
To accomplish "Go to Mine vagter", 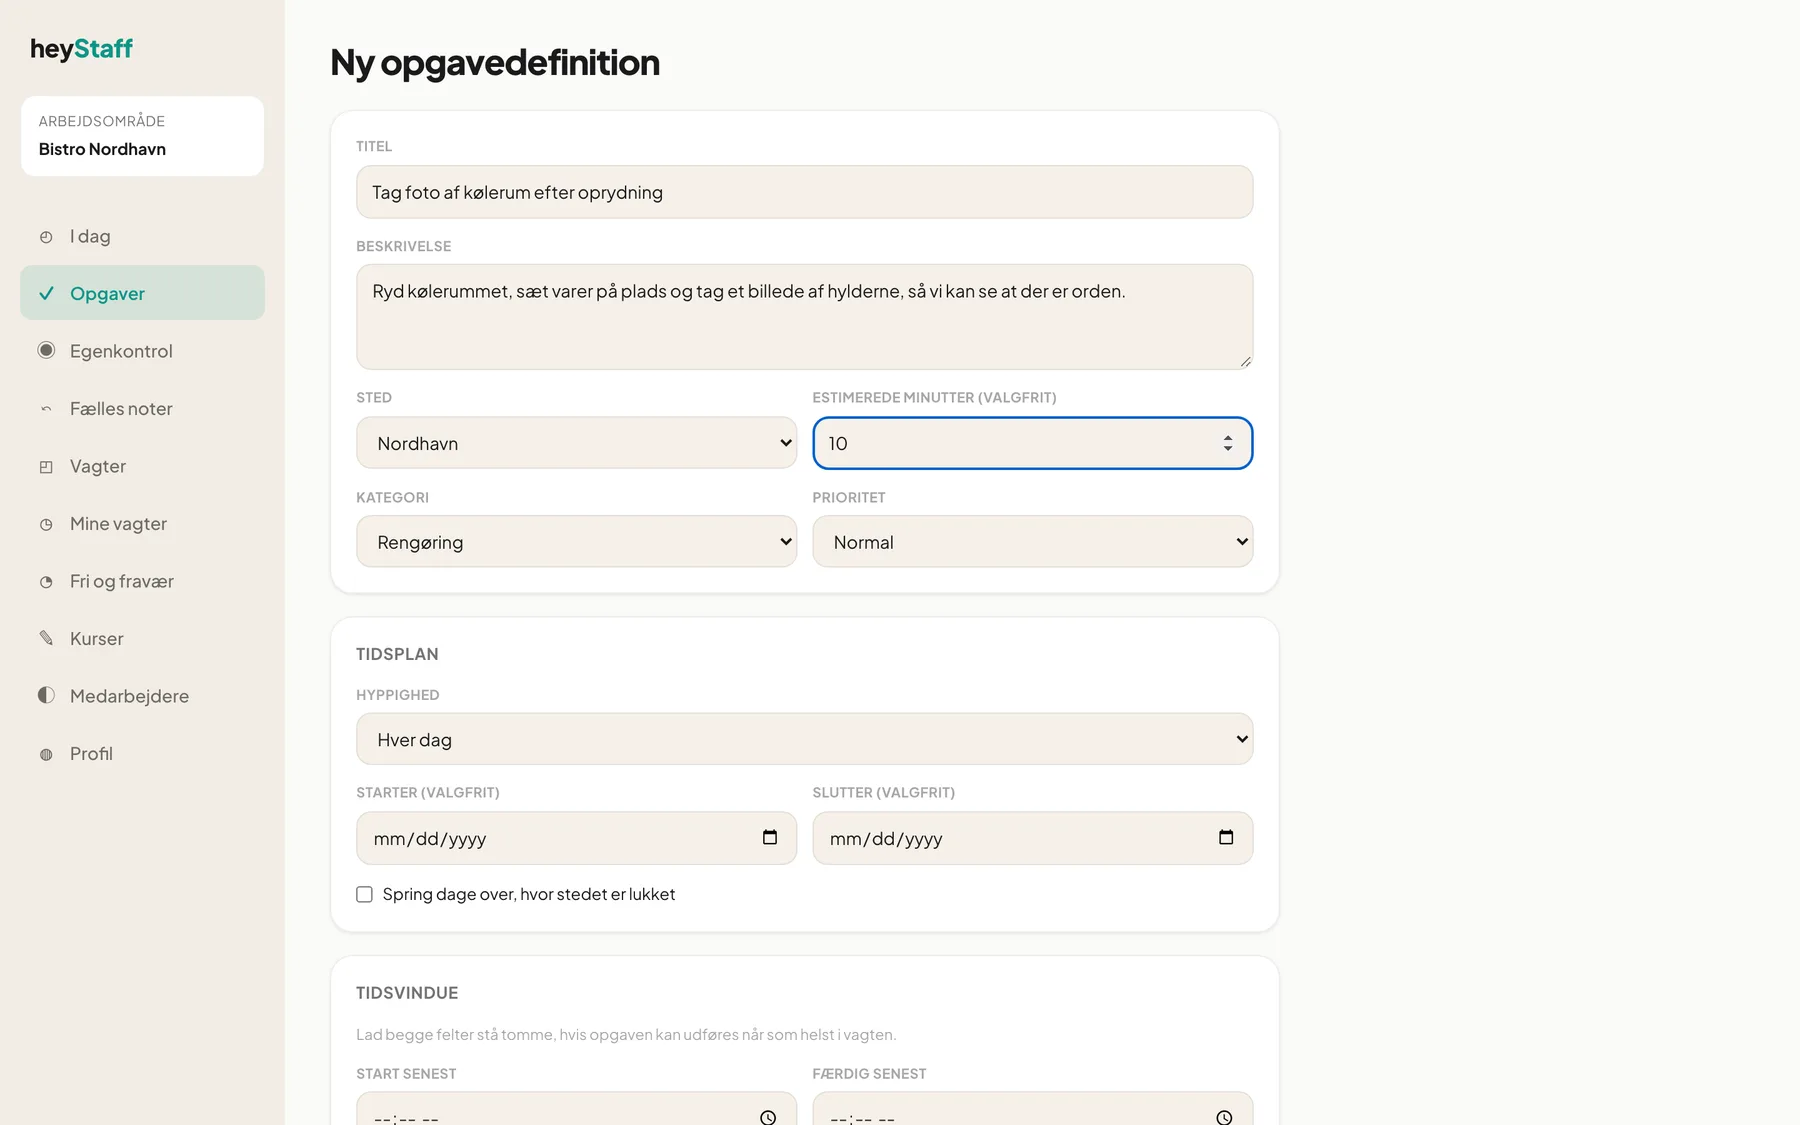I will 142,523.
